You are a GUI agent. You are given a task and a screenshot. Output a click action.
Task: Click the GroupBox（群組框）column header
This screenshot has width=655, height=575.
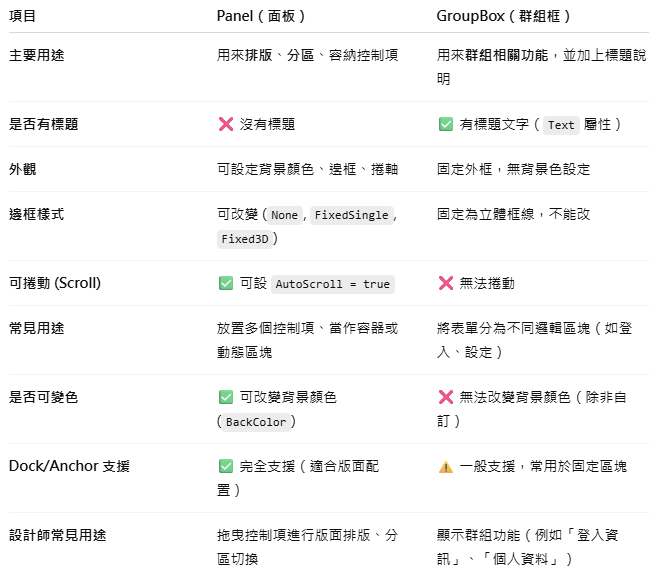(x=503, y=16)
